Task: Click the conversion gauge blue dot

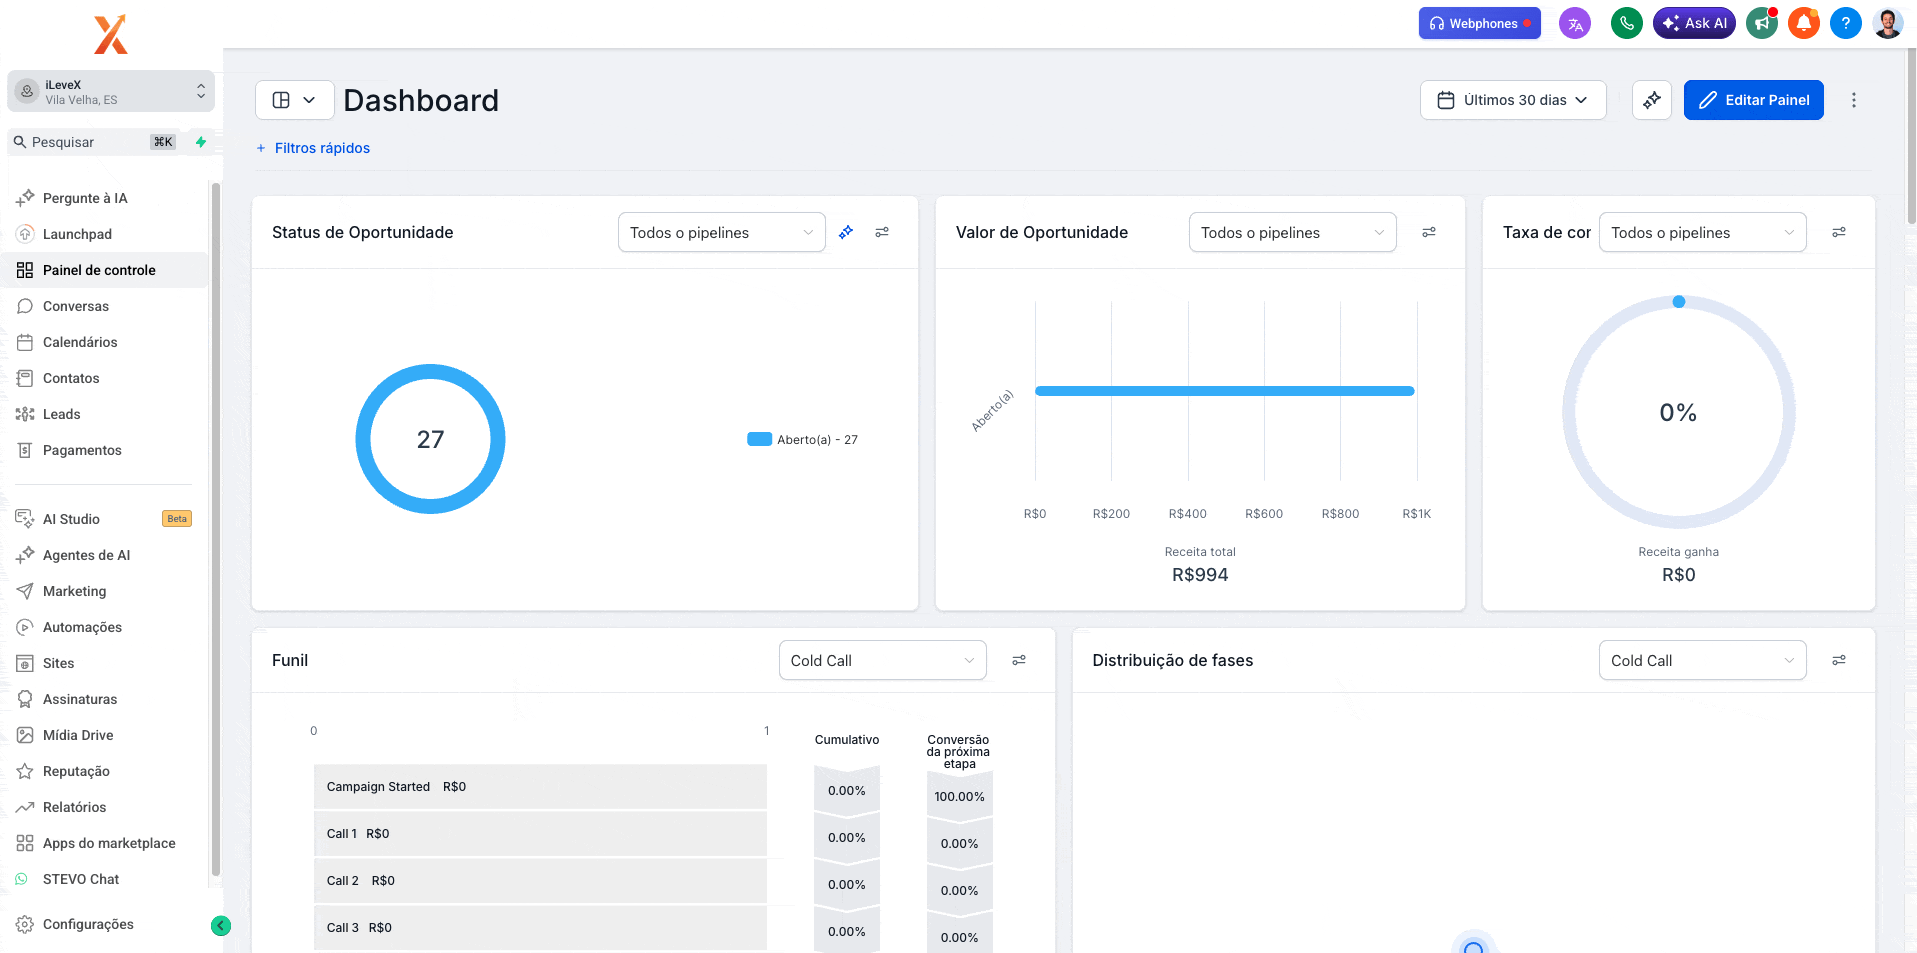Action: tap(1679, 301)
